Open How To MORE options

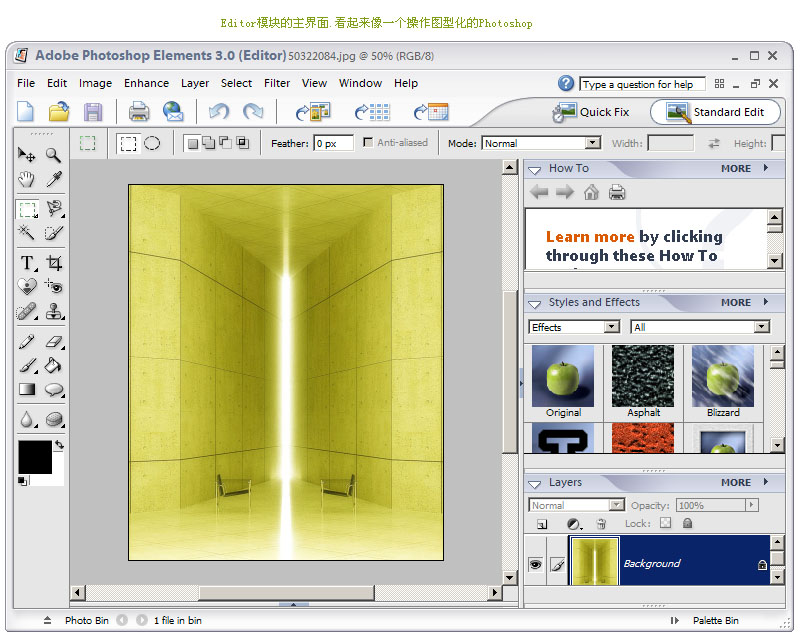pyautogui.click(x=744, y=168)
